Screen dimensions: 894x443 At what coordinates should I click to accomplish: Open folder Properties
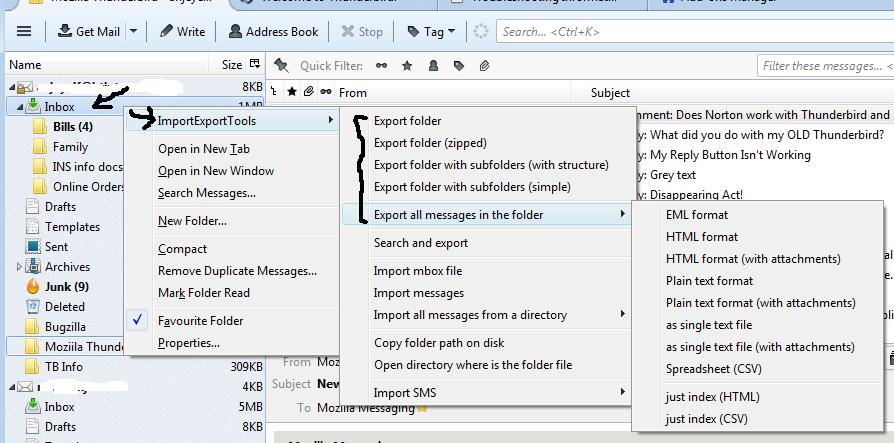(189, 343)
